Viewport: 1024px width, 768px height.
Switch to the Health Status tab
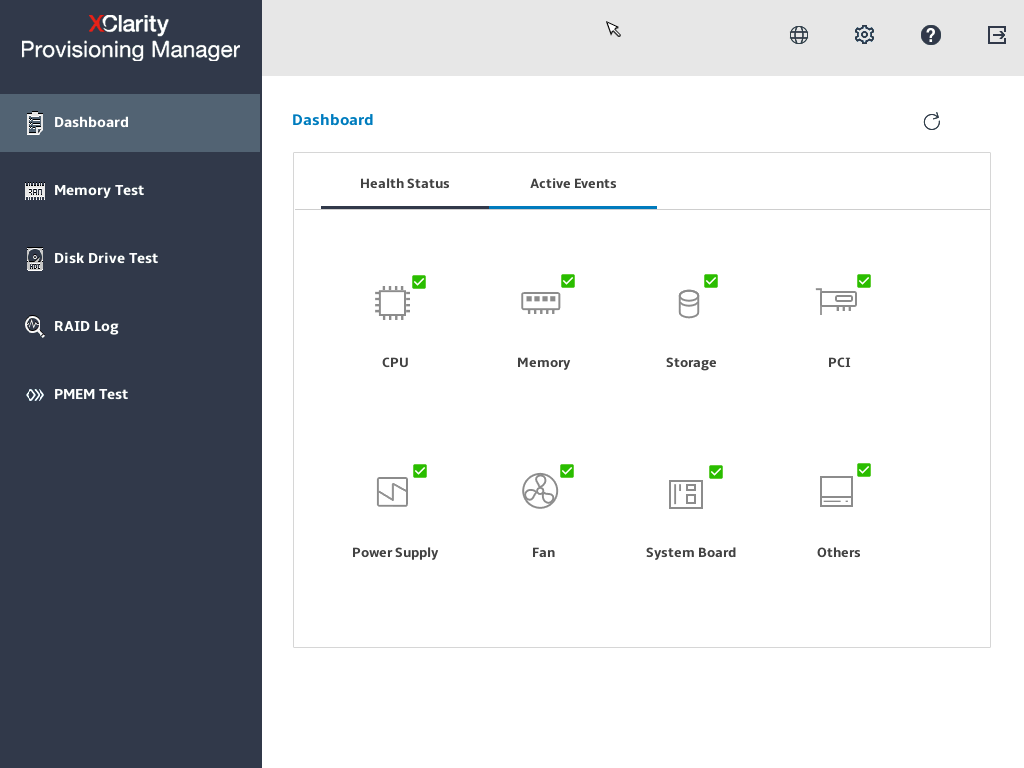(405, 184)
